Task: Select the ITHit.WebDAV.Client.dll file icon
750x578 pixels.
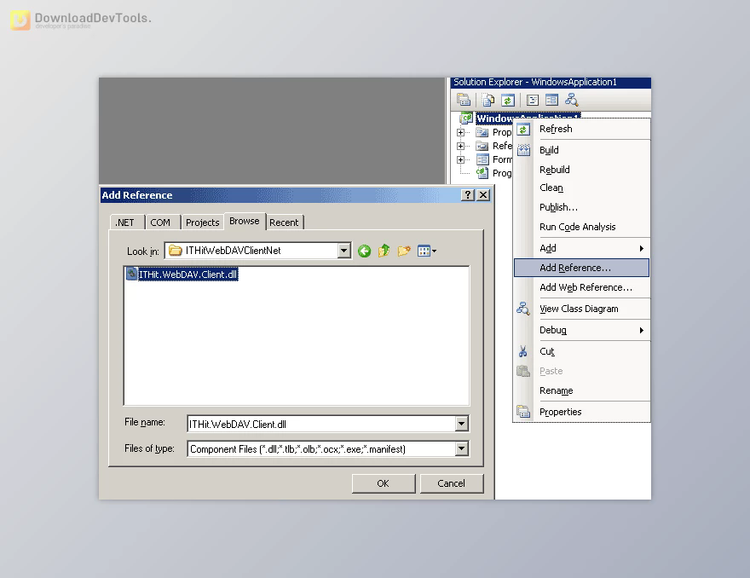Action: pyautogui.click(x=132, y=274)
